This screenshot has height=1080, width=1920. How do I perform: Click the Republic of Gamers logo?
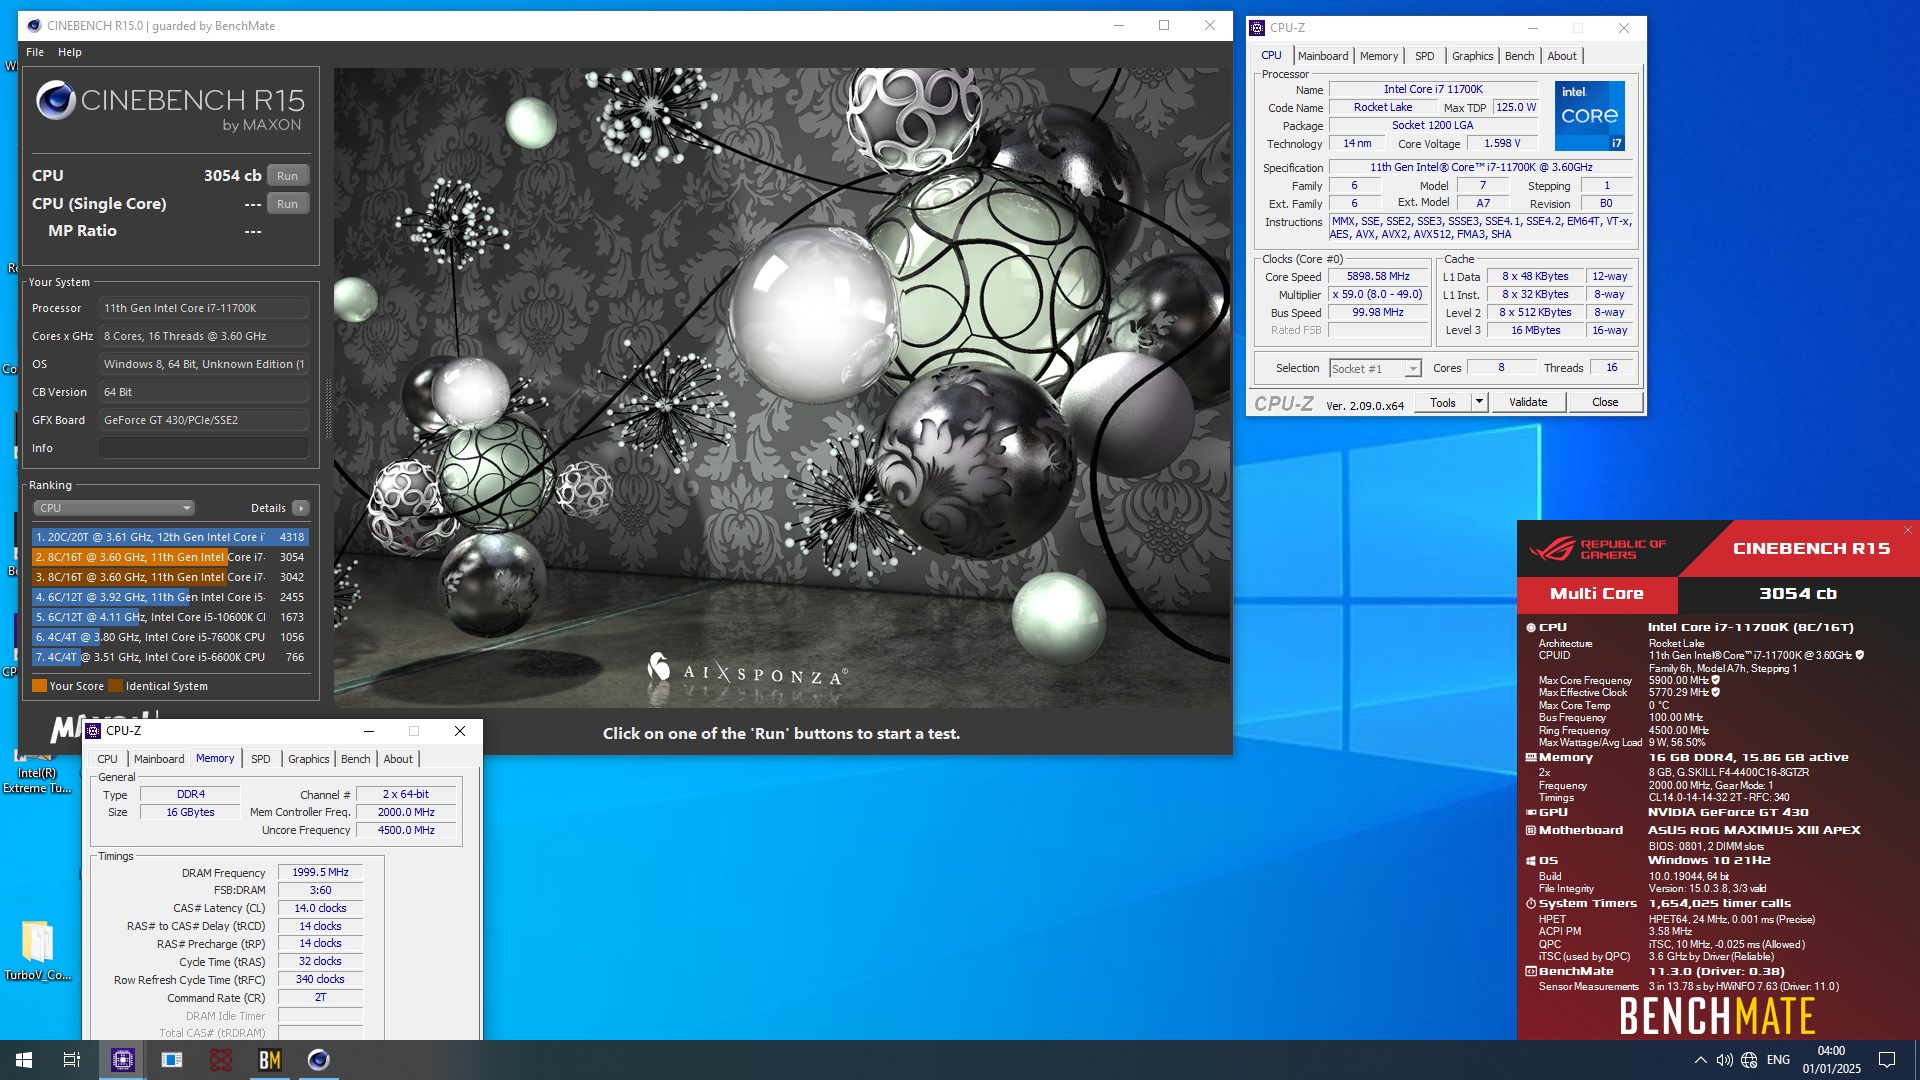pyautogui.click(x=1598, y=548)
